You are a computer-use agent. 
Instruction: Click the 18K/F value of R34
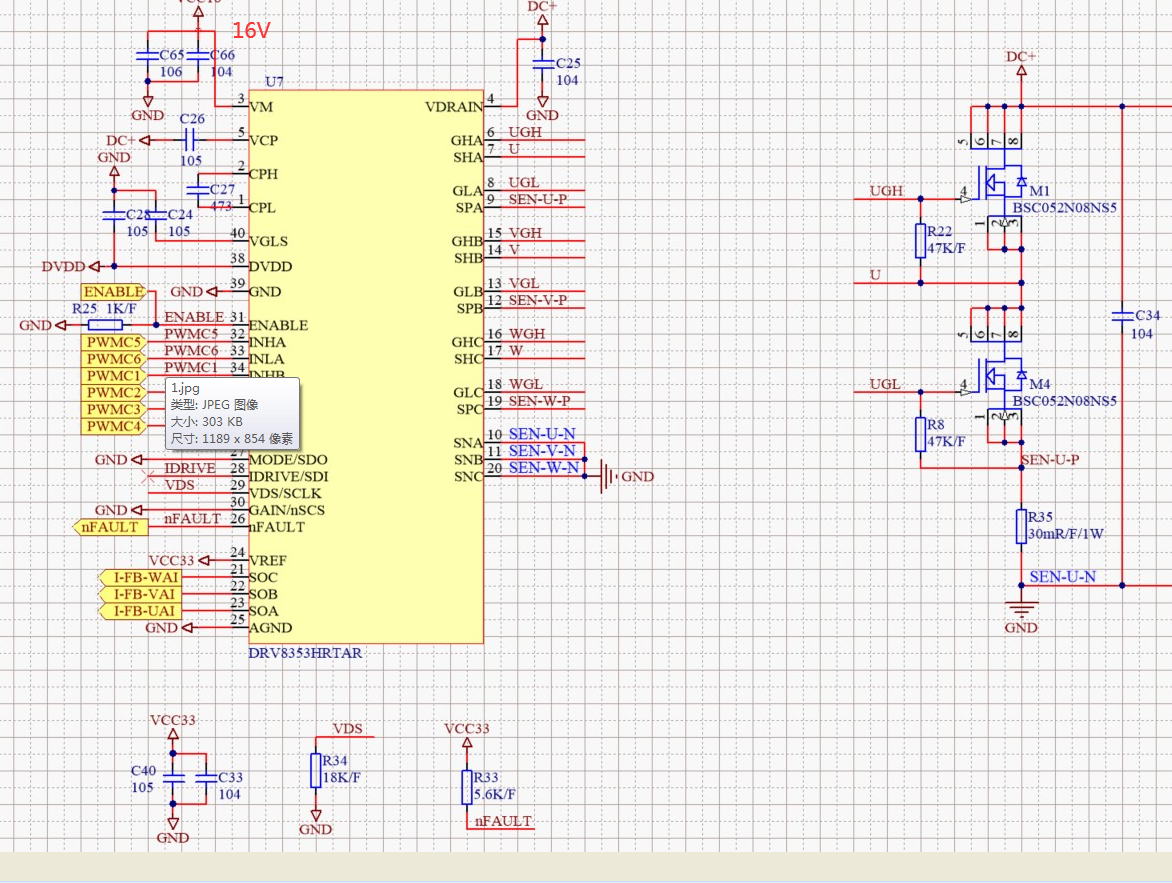click(342, 778)
